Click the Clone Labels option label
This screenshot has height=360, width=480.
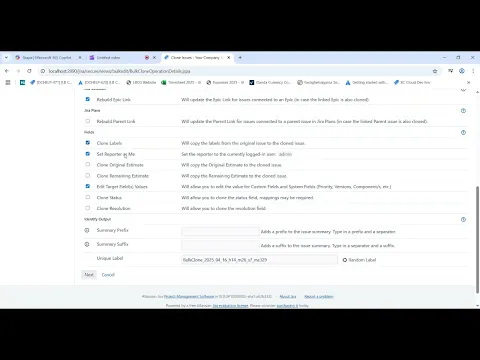point(109,143)
